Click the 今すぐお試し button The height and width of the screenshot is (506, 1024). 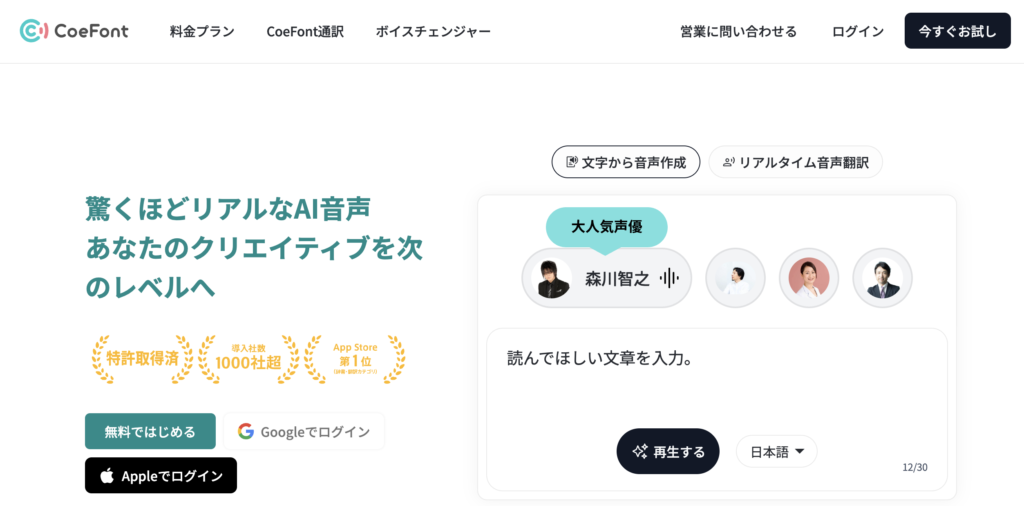click(957, 31)
